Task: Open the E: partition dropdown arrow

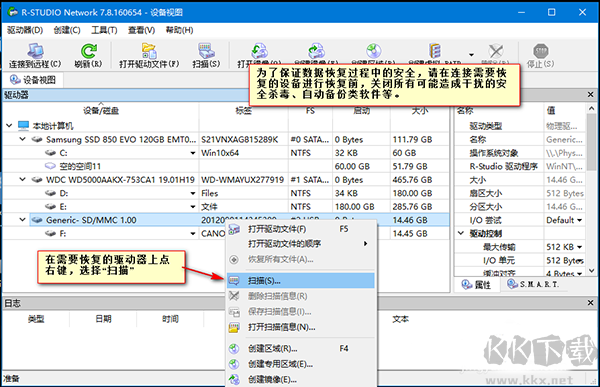Action: point(193,207)
